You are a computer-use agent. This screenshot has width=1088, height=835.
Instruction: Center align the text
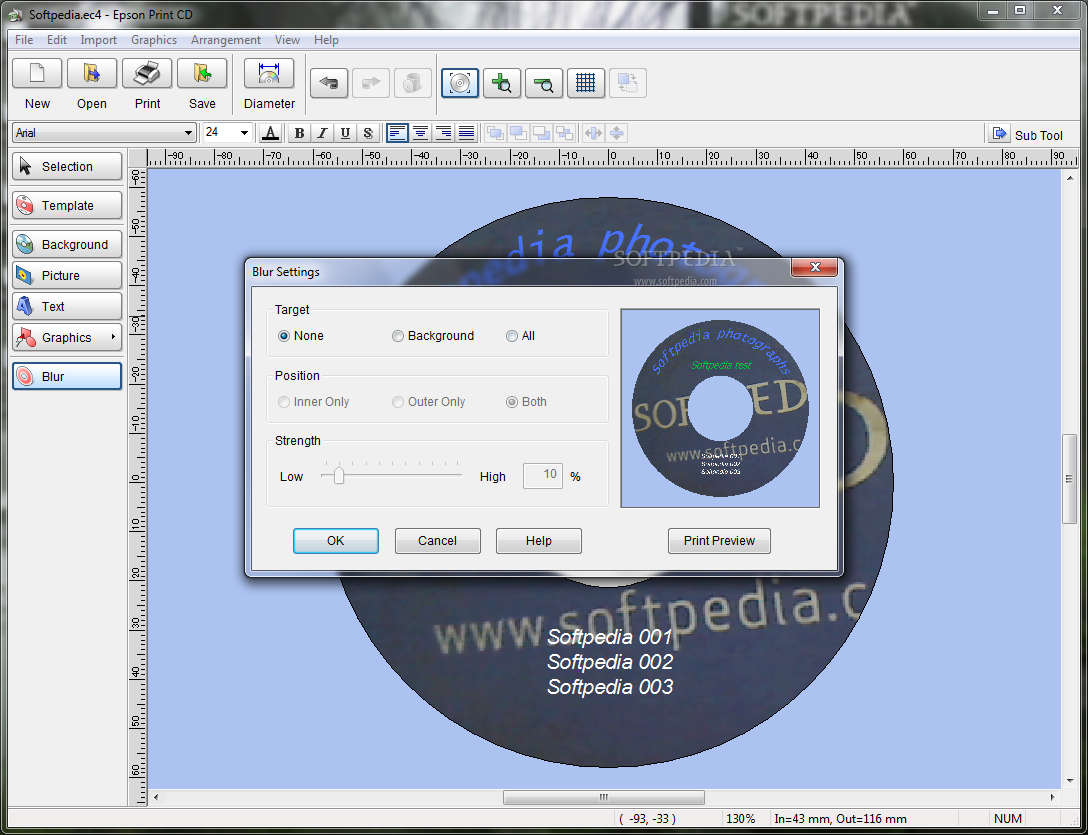[420, 133]
